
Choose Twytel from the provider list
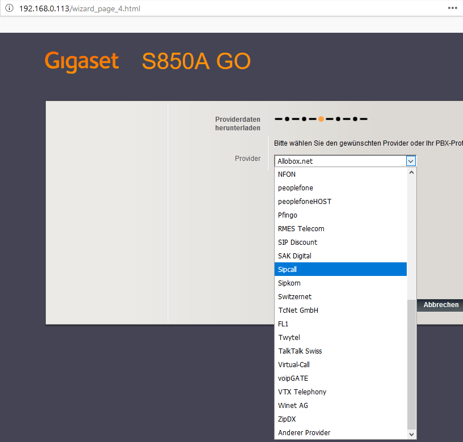tap(341, 337)
